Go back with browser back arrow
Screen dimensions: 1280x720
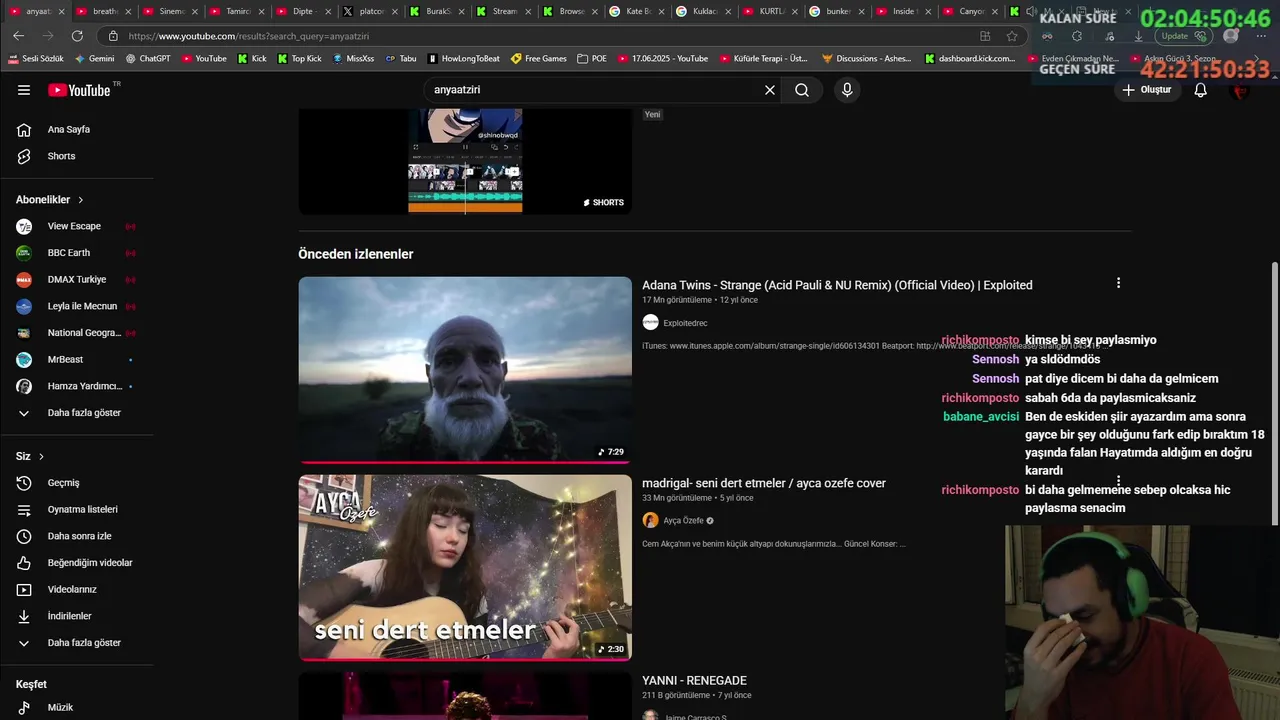tap(18, 36)
